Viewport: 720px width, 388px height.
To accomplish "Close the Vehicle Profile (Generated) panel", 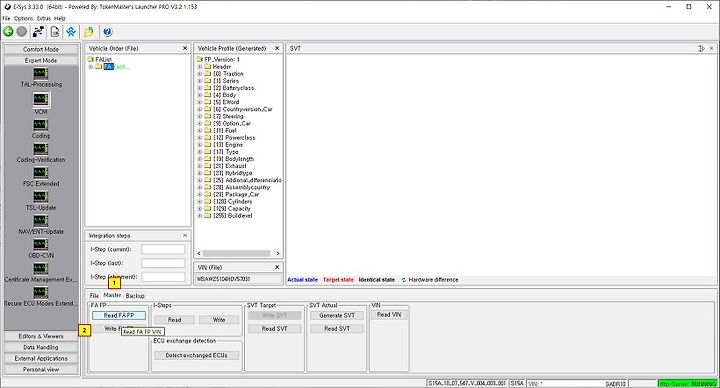I will 277,48.
